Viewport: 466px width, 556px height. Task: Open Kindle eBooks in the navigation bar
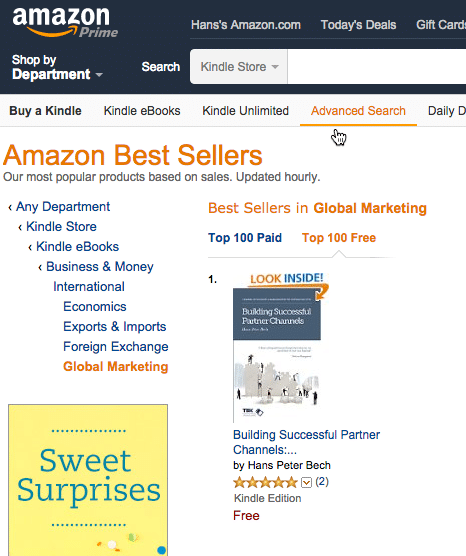tap(142, 111)
